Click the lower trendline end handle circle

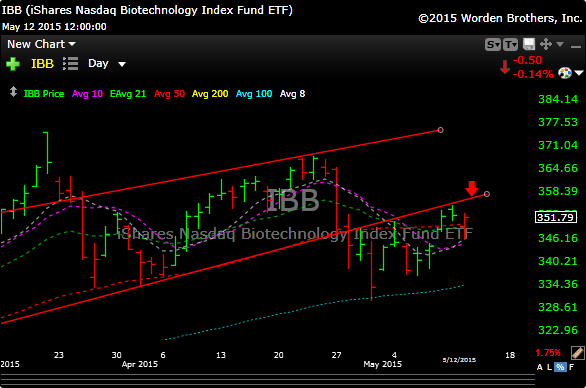(487, 194)
